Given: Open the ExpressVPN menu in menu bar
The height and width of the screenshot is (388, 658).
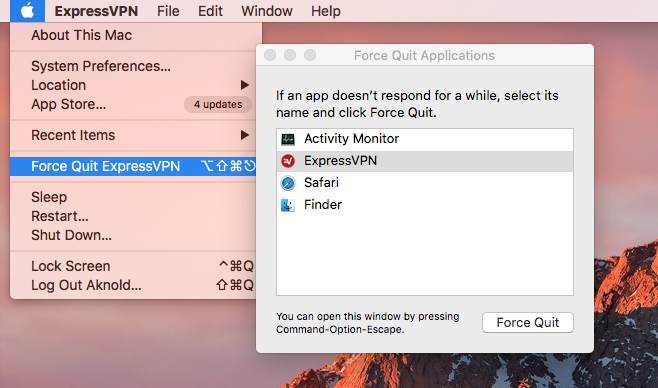Looking at the screenshot, I should (x=96, y=11).
